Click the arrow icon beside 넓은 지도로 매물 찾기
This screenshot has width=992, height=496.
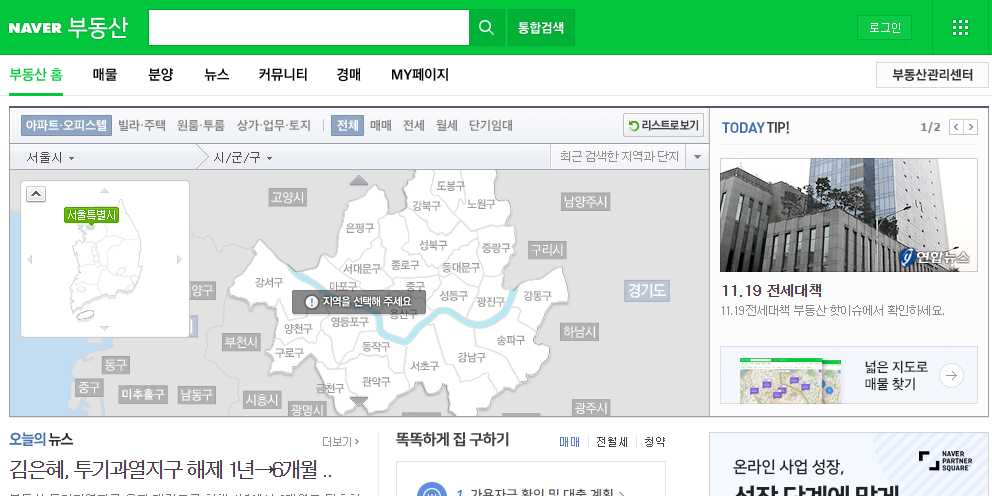(951, 375)
